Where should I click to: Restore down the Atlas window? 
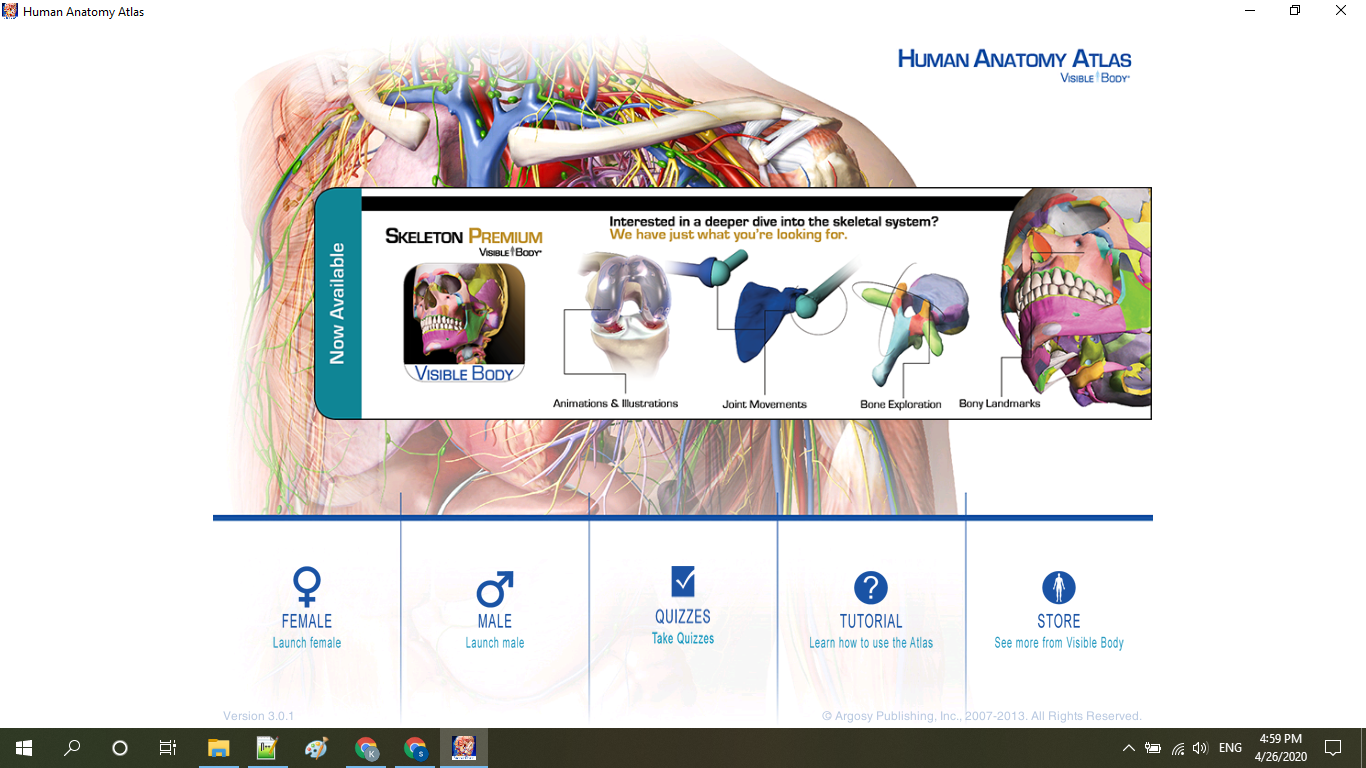(1296, 11)
